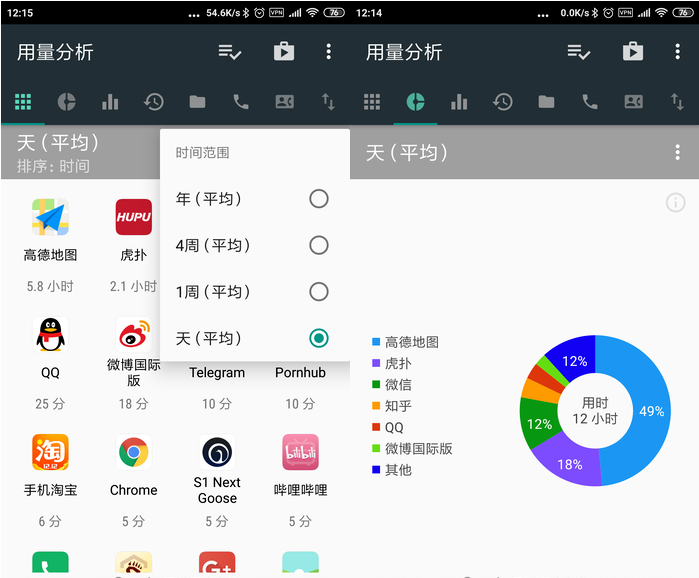This screenshot has width=699, height=578.
Task: Select 年 (平均) time range radio
Action: 319,199
